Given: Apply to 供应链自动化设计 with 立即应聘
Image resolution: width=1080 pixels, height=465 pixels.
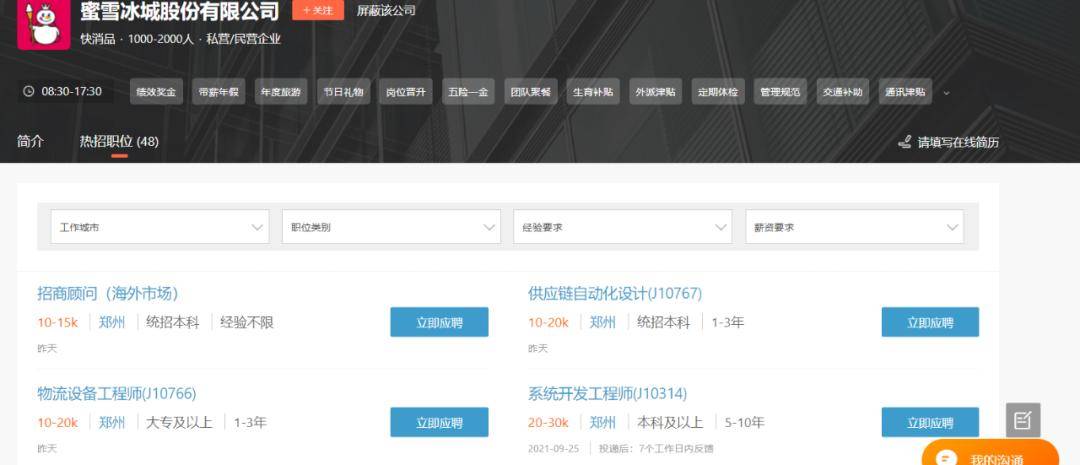Looking at the screenshot, I should coord(930,322).
